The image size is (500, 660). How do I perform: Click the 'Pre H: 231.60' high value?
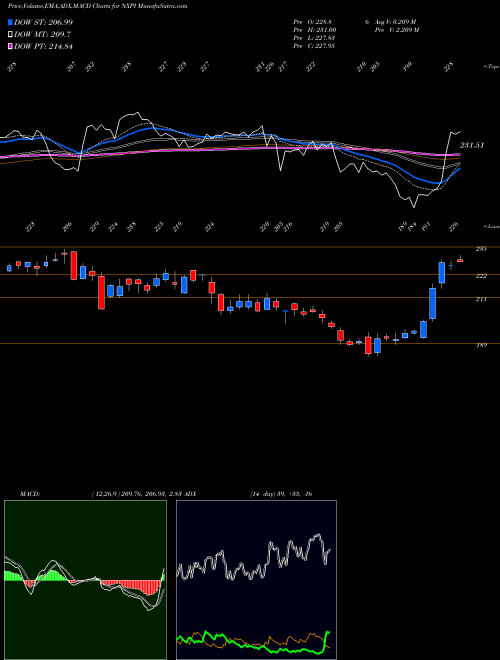314,30
